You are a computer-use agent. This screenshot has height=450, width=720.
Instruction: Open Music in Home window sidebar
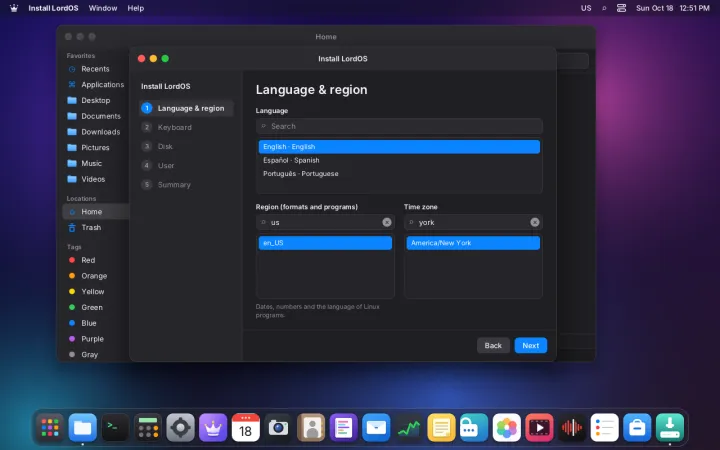95,163
